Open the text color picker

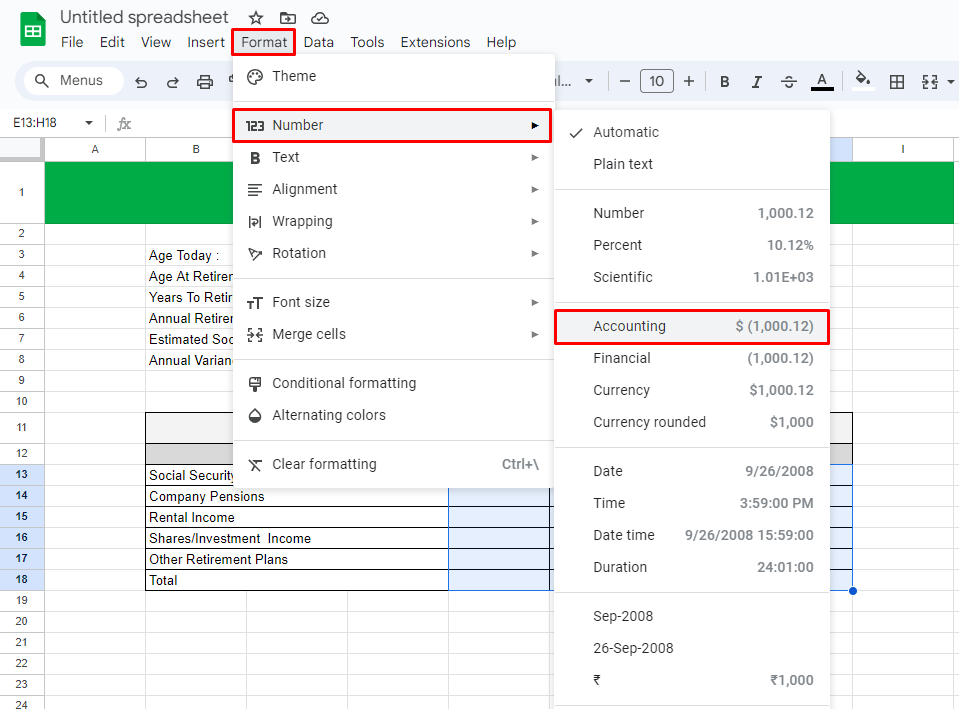coord(822,81)
